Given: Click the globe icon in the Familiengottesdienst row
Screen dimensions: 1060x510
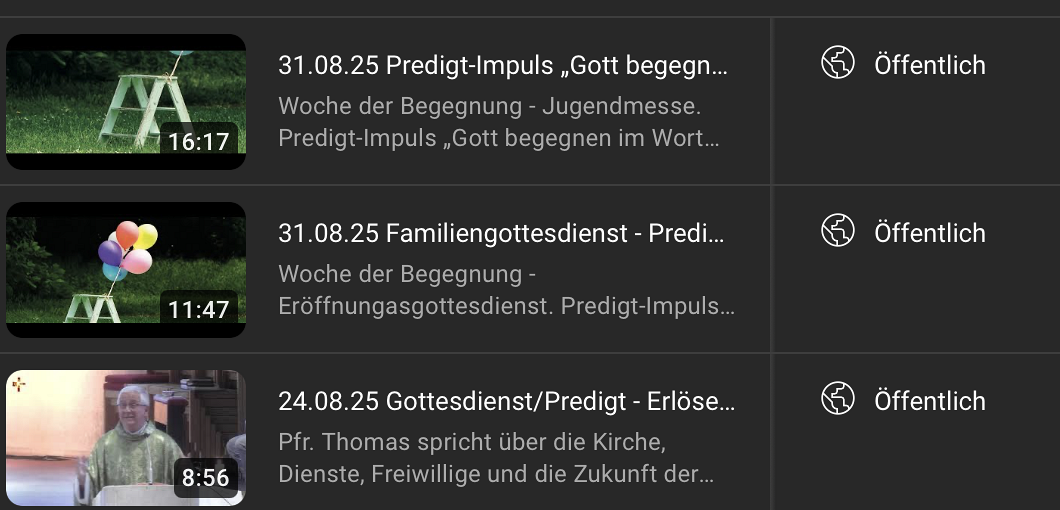Looking at the screenshot, I should 838,231.
